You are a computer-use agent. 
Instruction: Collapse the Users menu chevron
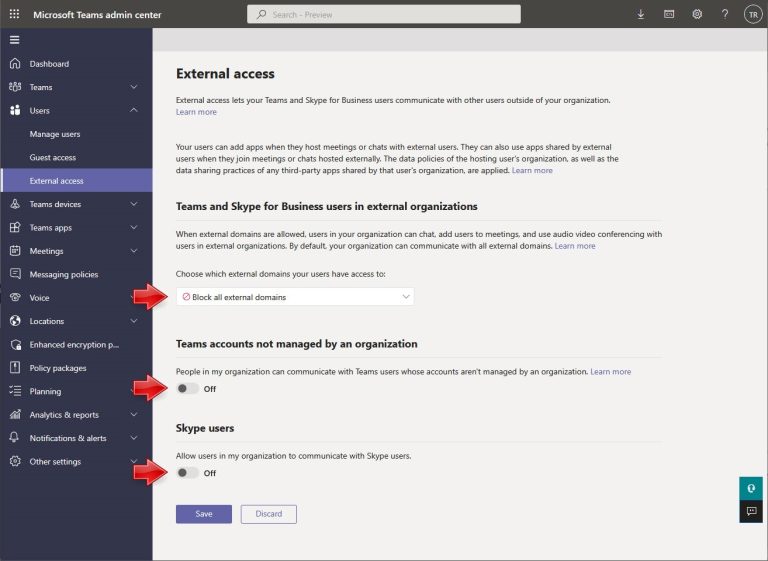pyautogui.click(x=134, y=110)
